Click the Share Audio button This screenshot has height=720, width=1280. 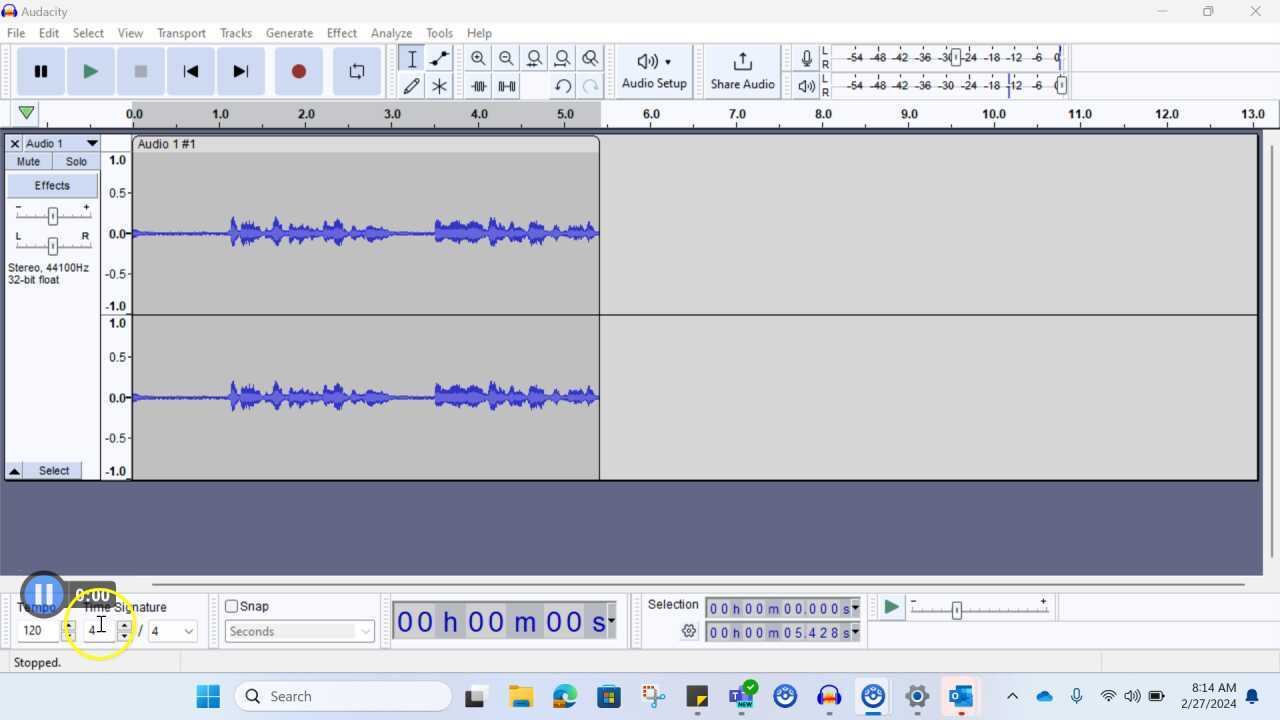[x=742, y=71]
